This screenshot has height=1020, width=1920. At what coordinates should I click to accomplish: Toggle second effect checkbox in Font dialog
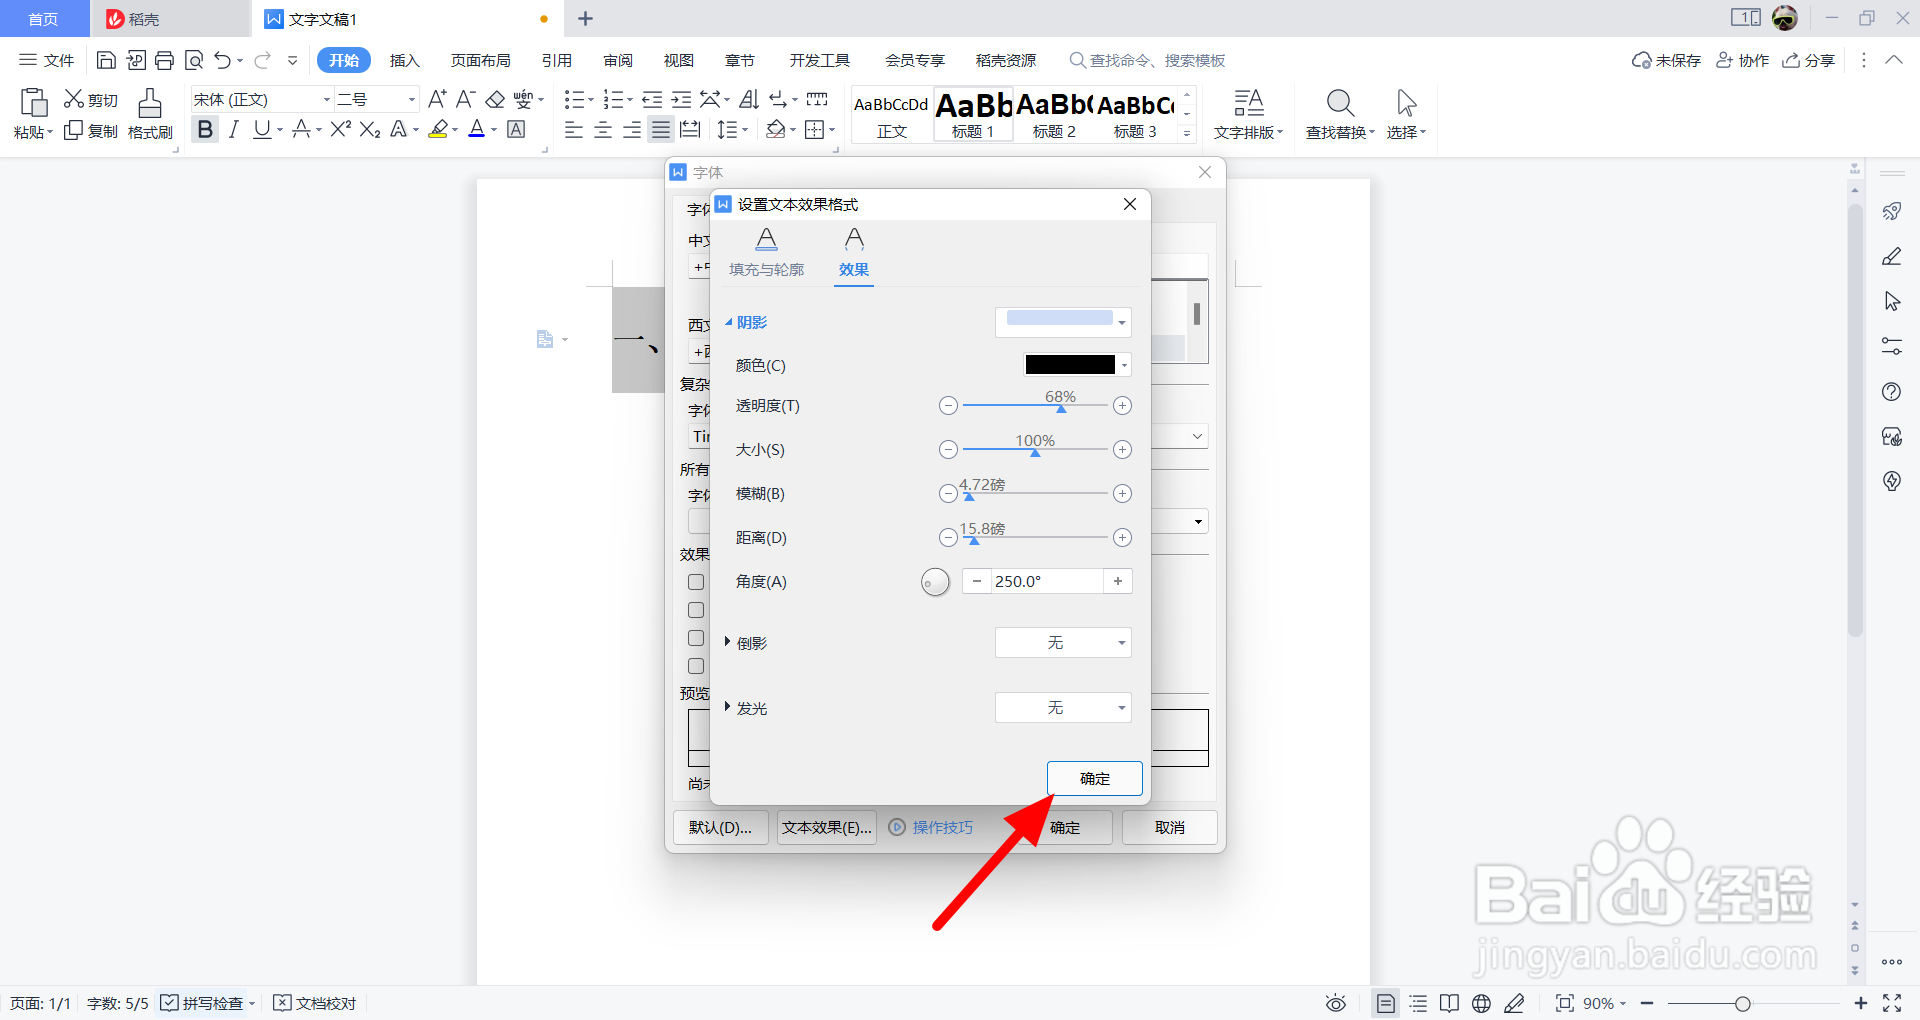(x=696, y=610)
